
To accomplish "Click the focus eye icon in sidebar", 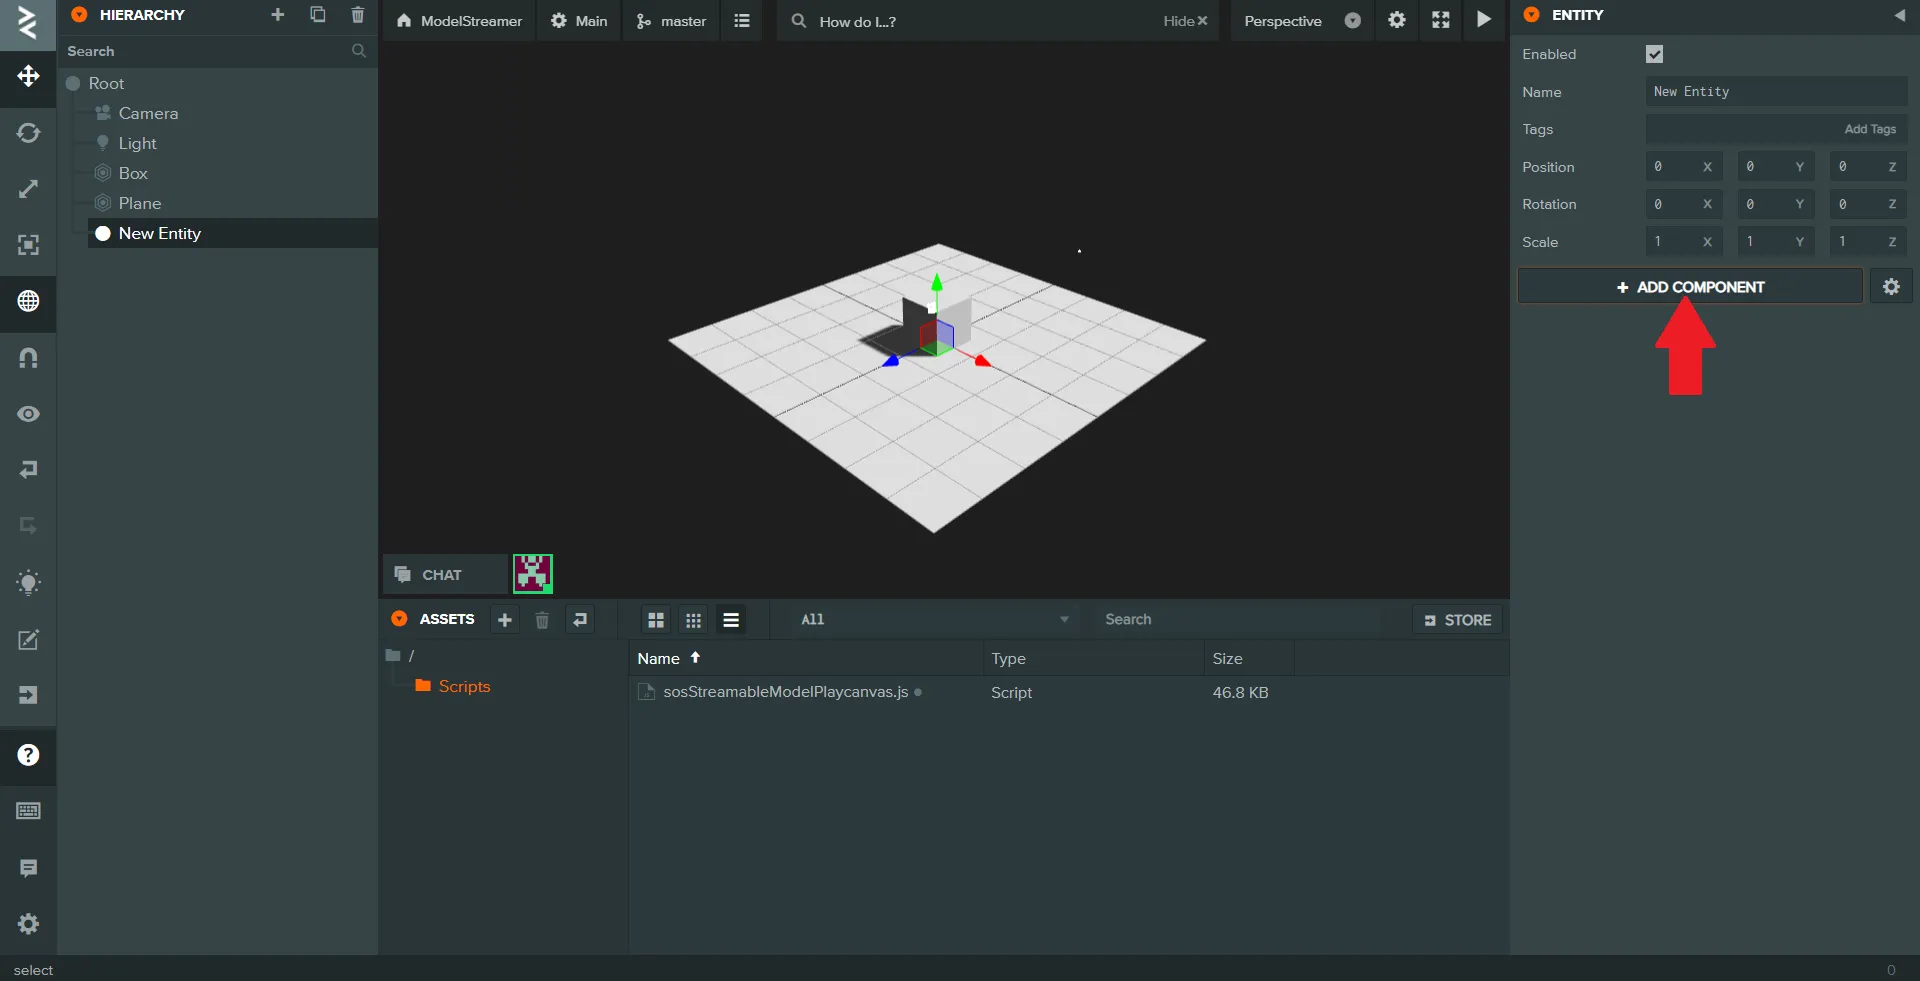I will point(28,413).
